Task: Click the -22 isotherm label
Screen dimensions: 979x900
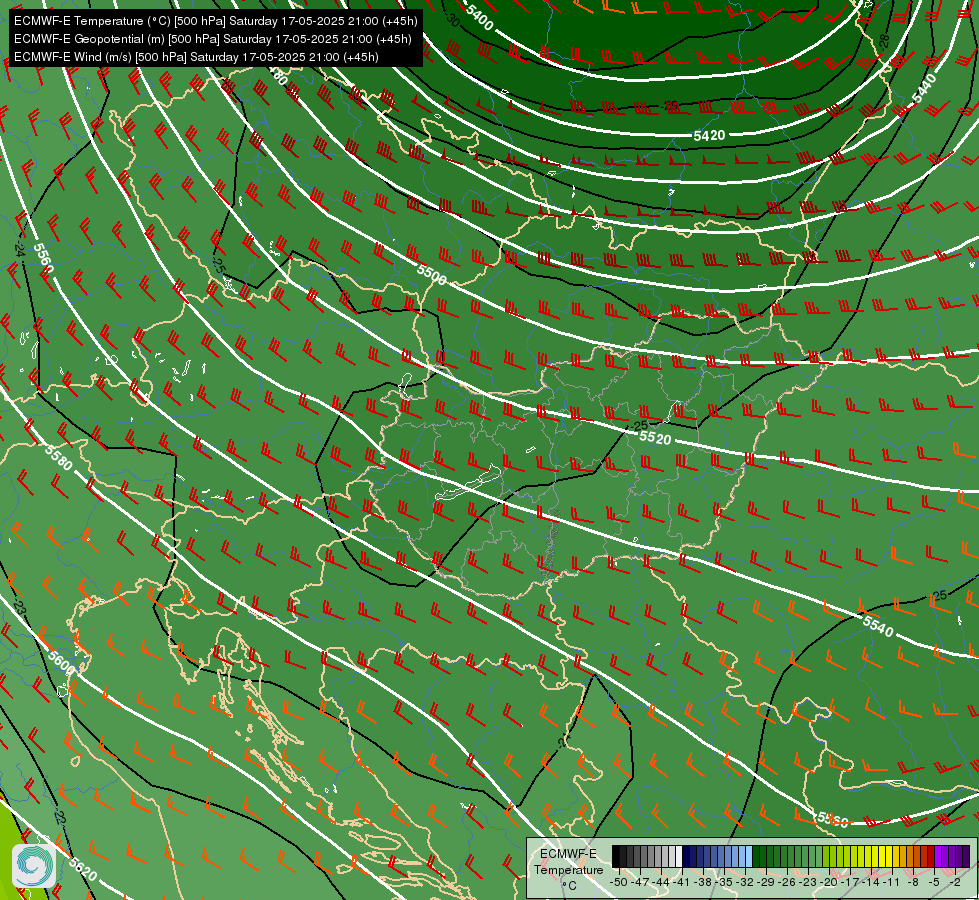Action: 60,818
